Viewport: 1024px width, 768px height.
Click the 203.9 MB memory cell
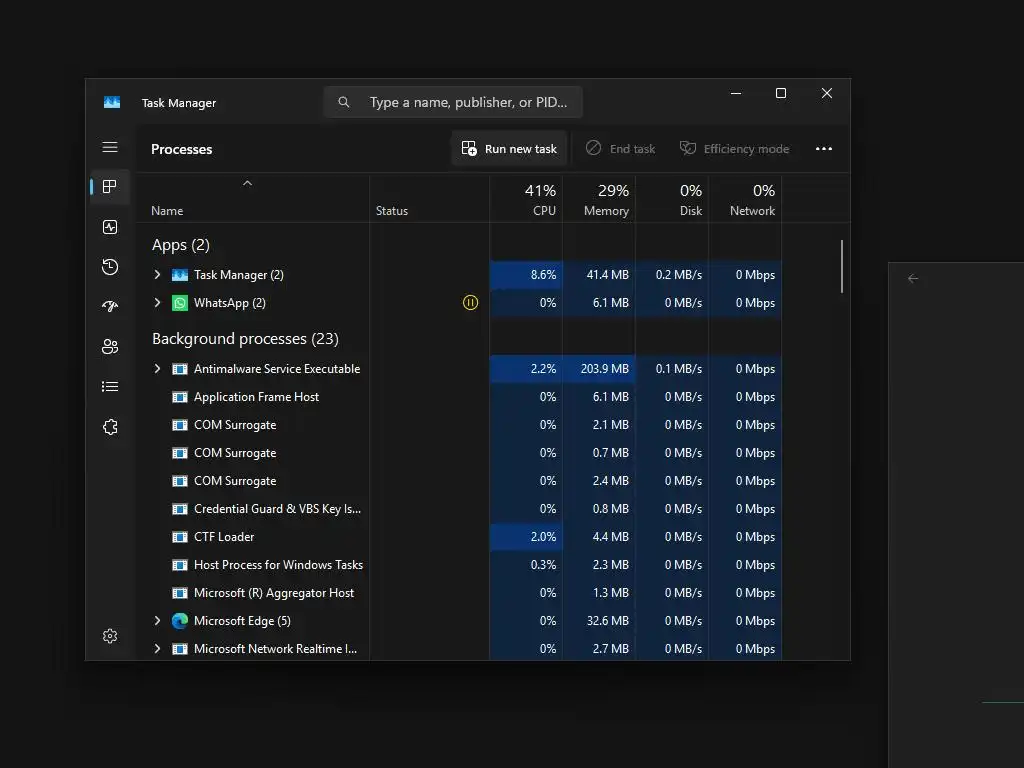[x=599, y=369]
